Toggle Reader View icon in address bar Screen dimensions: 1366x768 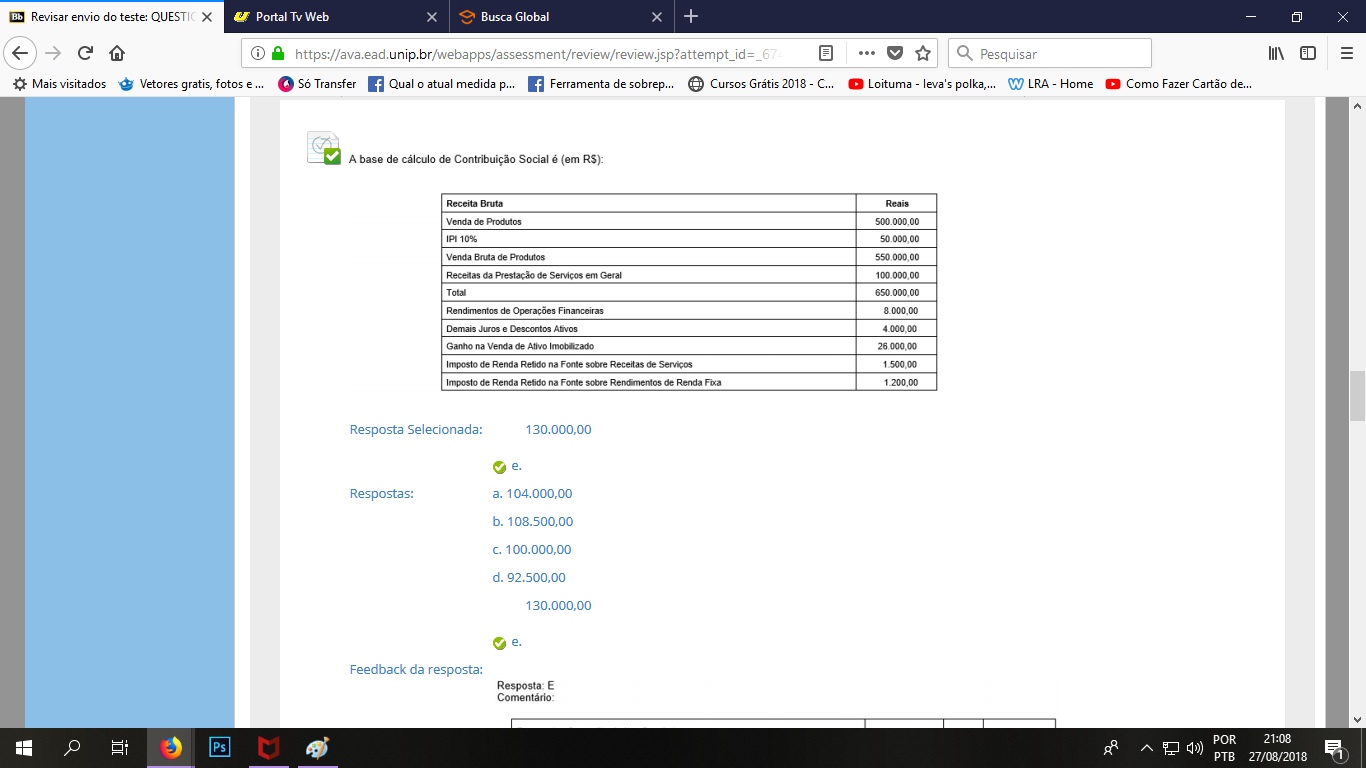(826, 53)
